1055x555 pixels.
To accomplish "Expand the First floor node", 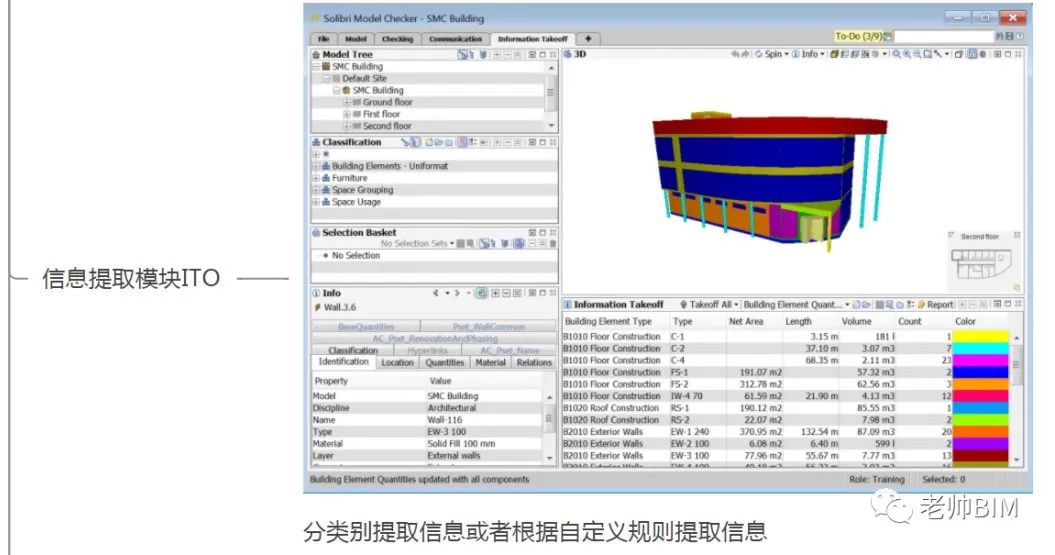I will pyautogui.click(x=347, y=114).
